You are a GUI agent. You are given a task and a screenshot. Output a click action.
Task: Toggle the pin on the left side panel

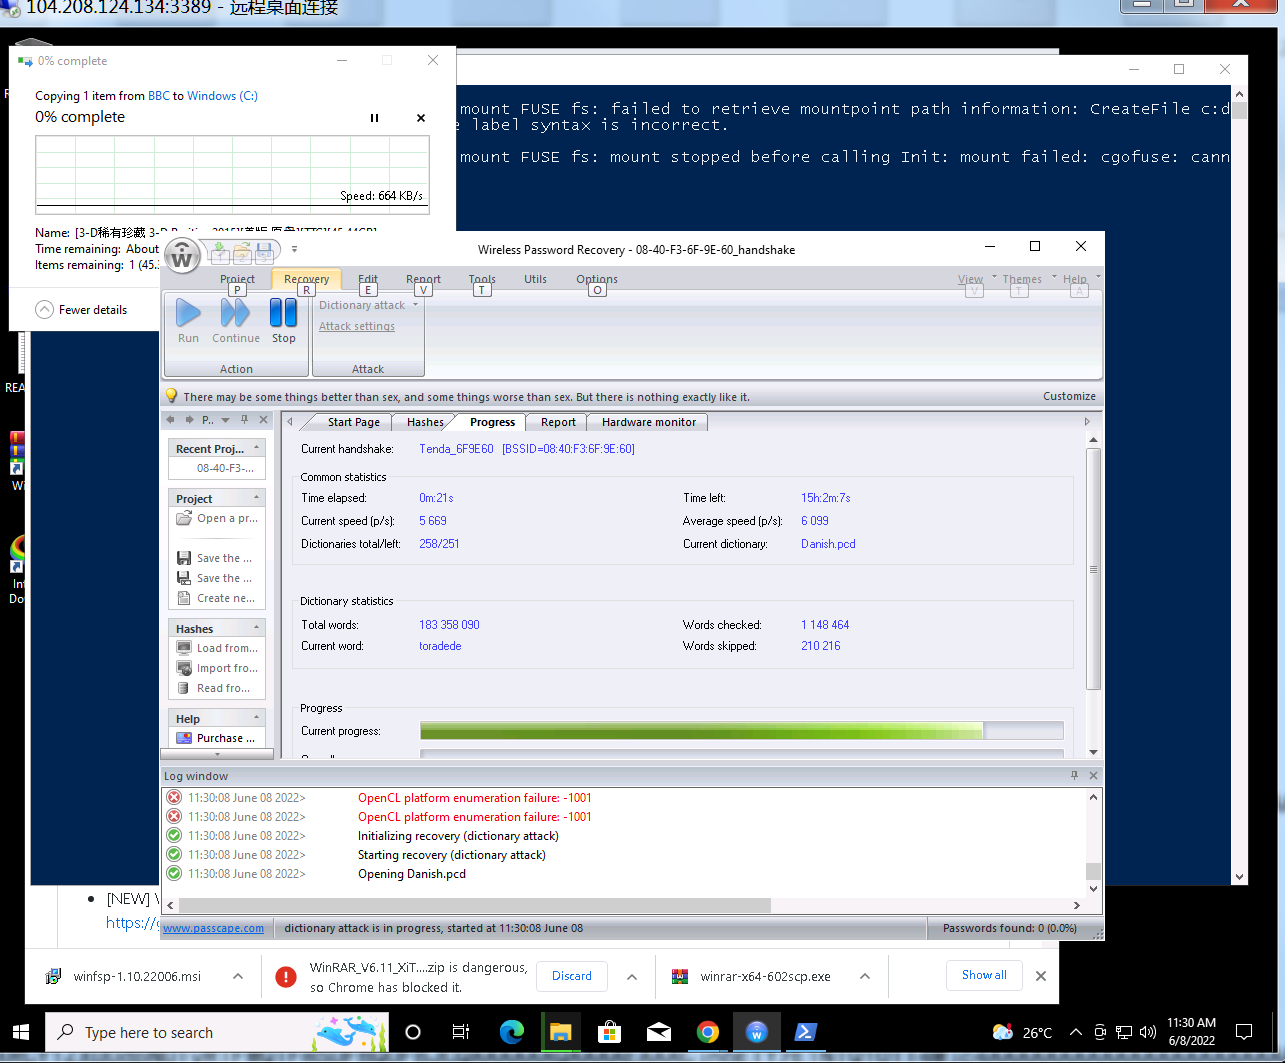click(244, 420)
